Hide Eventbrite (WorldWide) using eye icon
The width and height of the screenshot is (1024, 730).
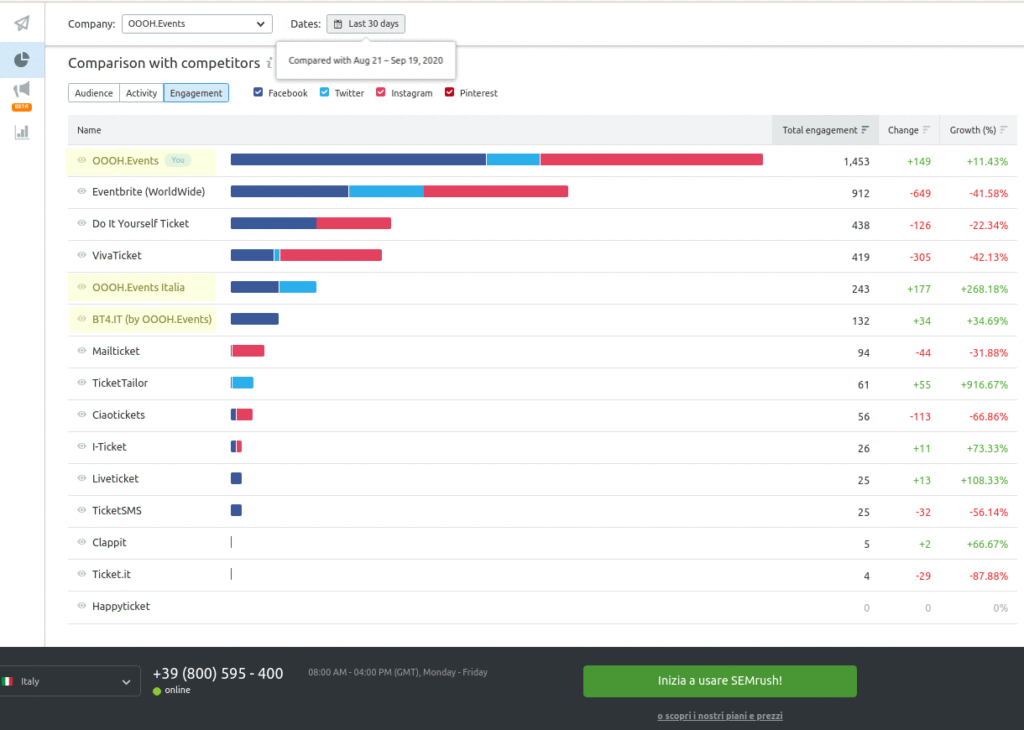point(82,192)
